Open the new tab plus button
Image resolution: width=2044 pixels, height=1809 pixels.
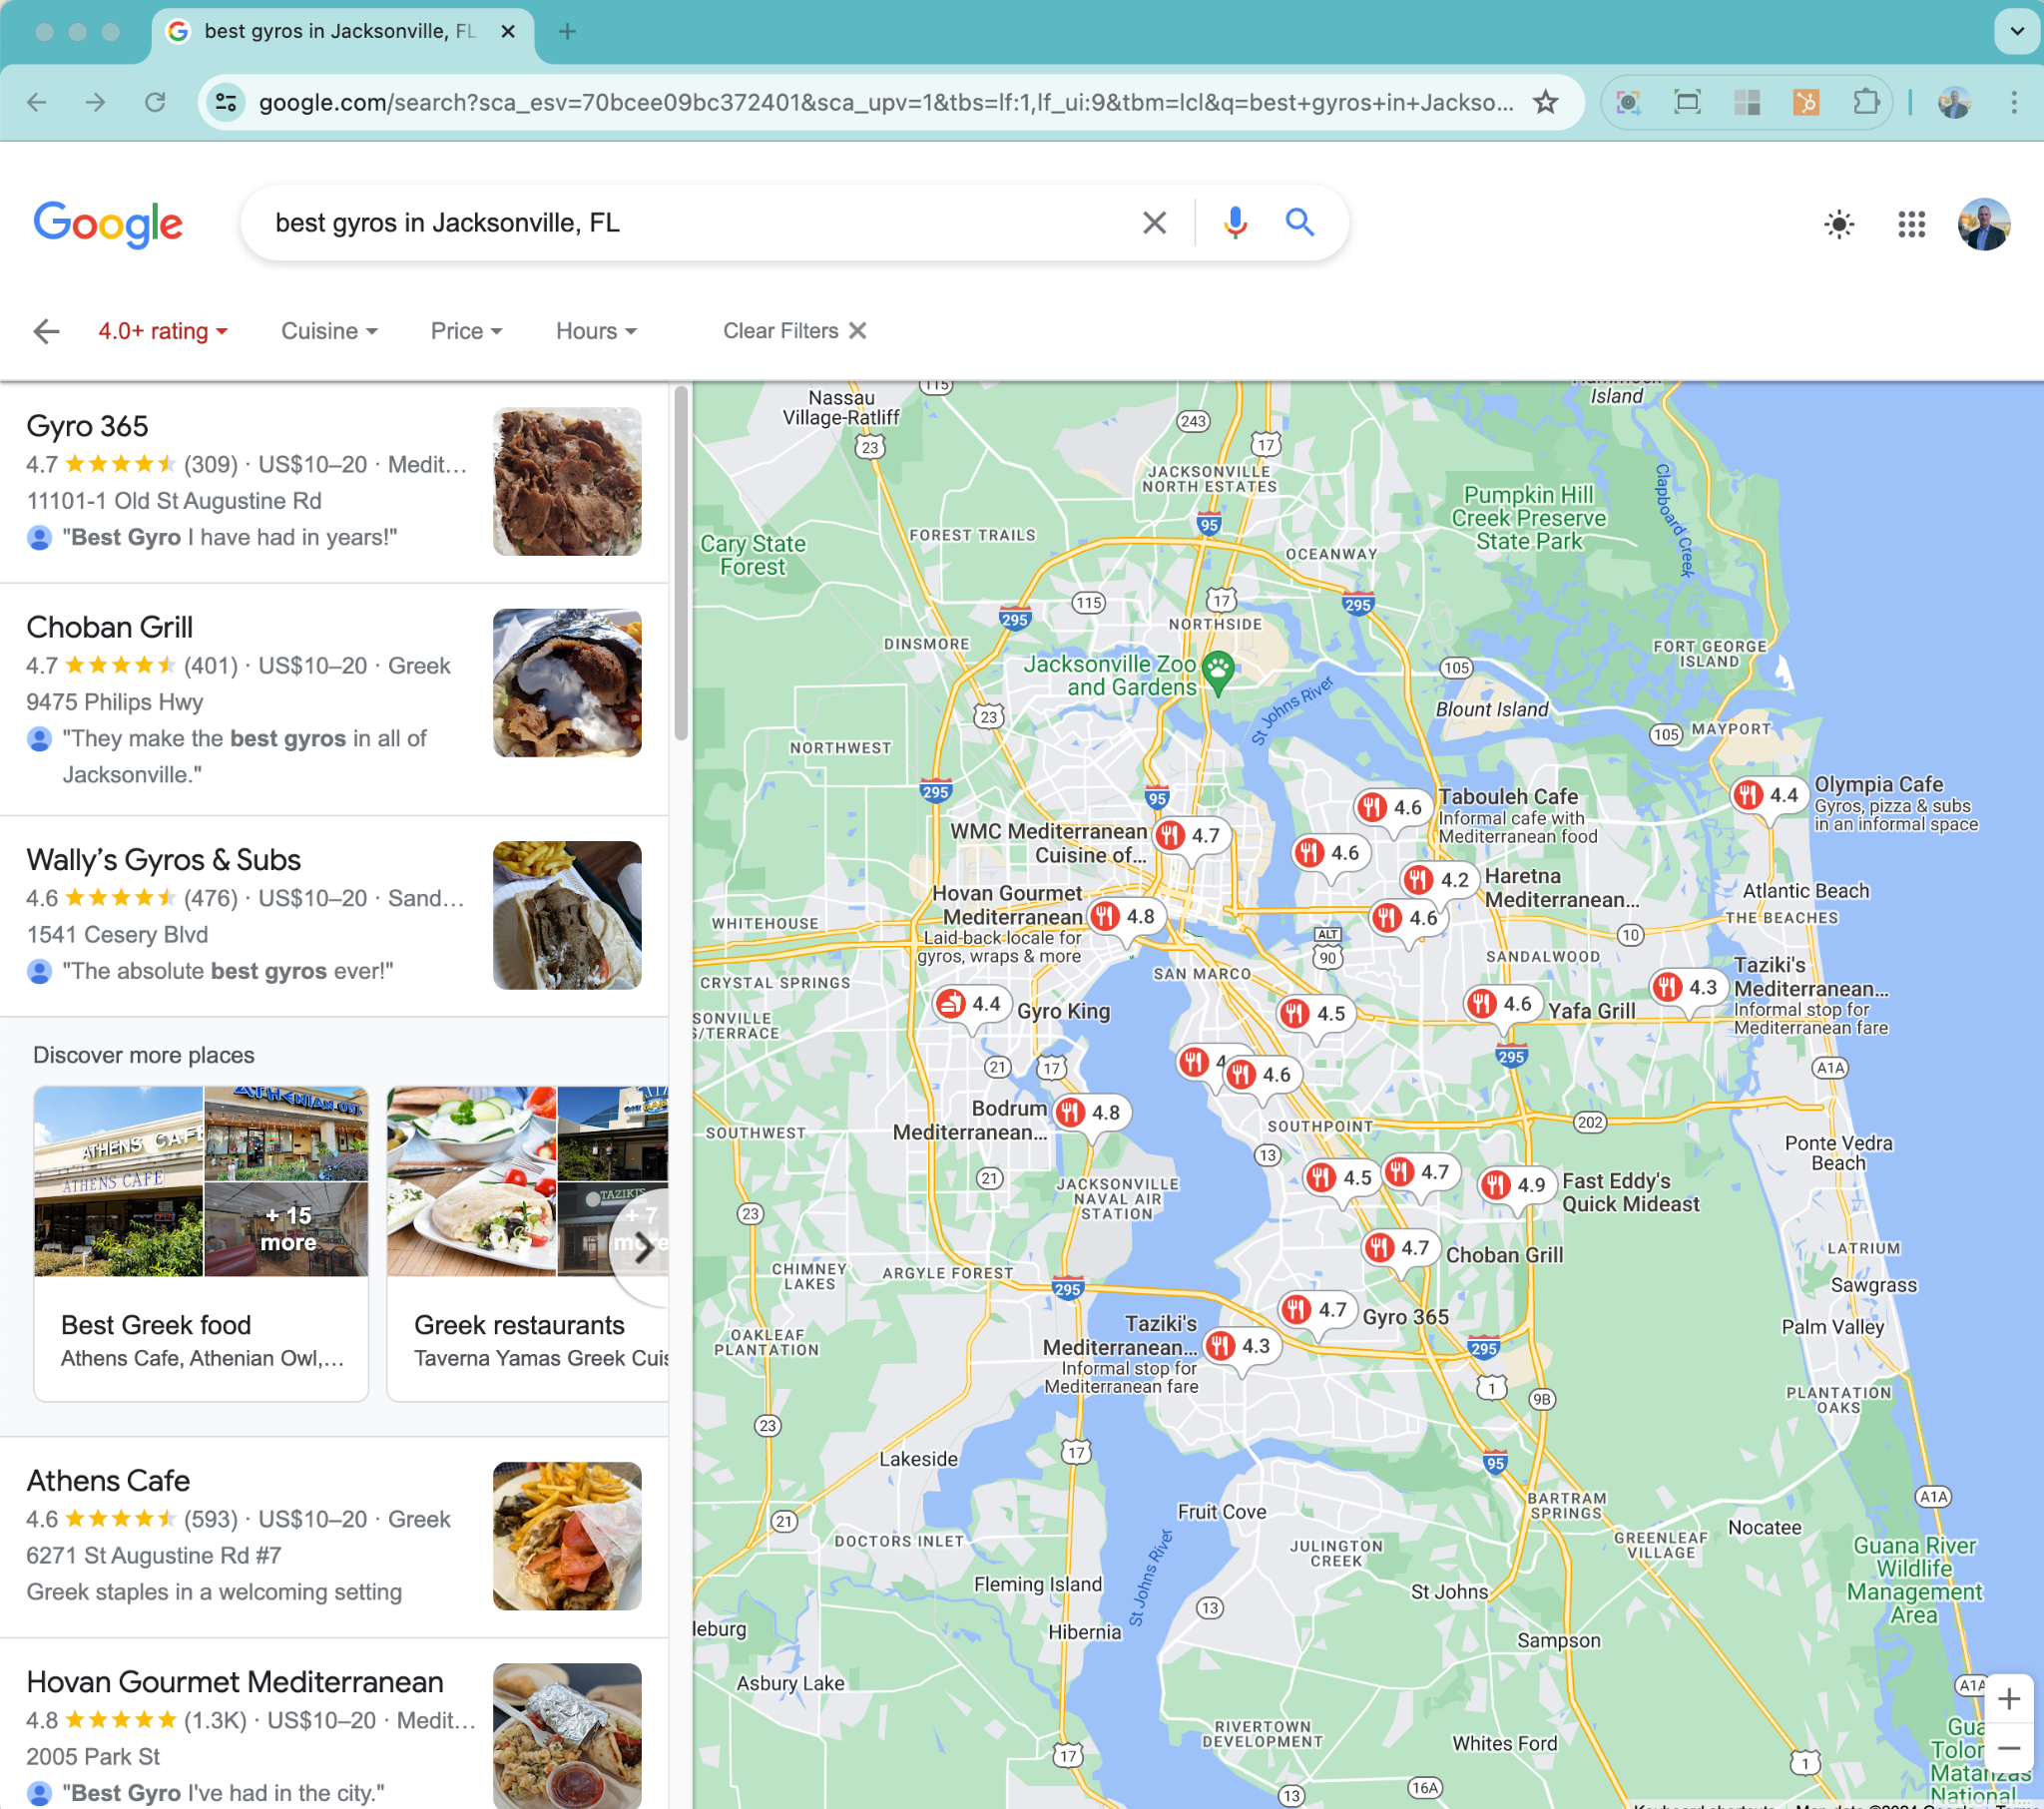click(567, 31)
